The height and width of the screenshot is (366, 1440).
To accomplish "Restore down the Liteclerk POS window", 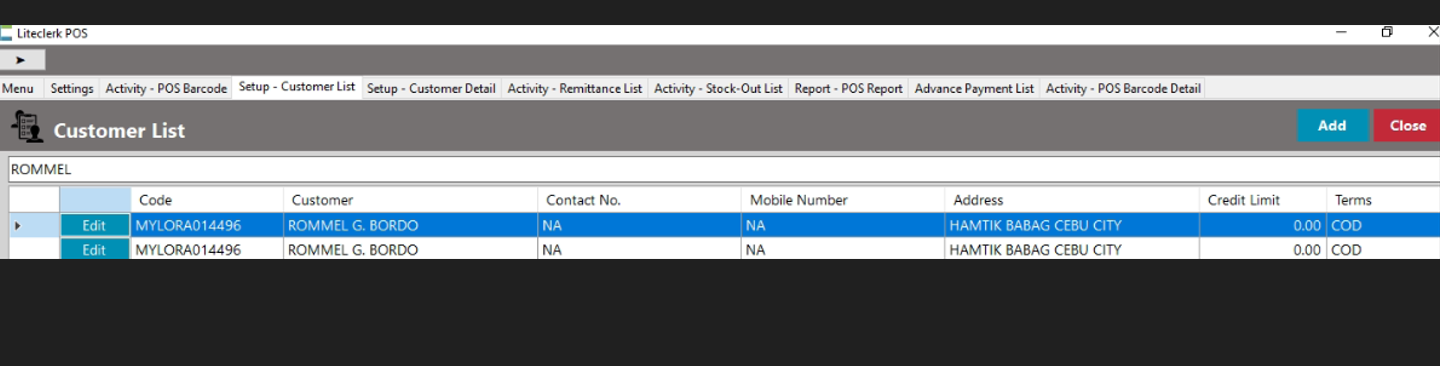I will tap(1387, 33).
